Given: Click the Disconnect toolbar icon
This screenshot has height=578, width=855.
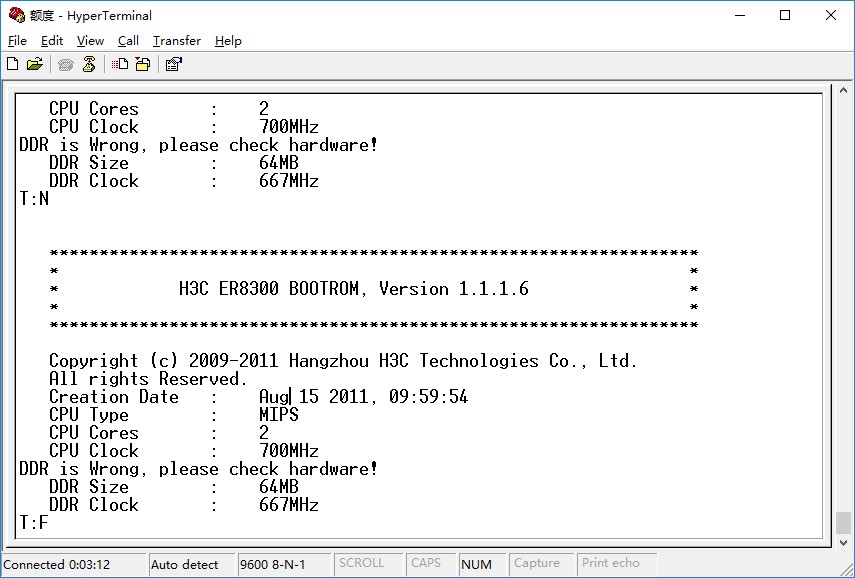Looking at the screenshot, I should (x=89, y=64).
